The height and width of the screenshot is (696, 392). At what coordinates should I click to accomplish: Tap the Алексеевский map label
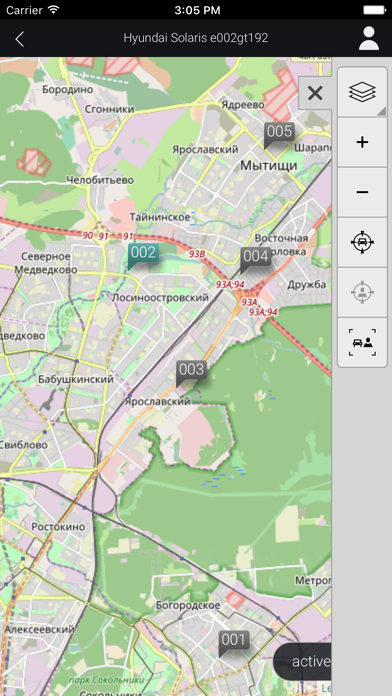tap(40, 629)
